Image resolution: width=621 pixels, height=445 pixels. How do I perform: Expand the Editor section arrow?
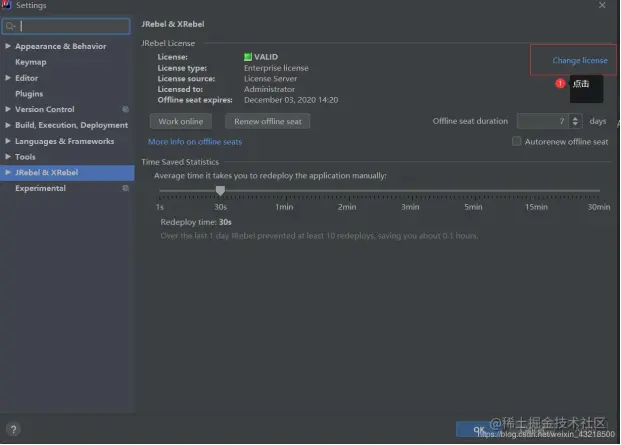pyautogui.click(x=8, y=78)
